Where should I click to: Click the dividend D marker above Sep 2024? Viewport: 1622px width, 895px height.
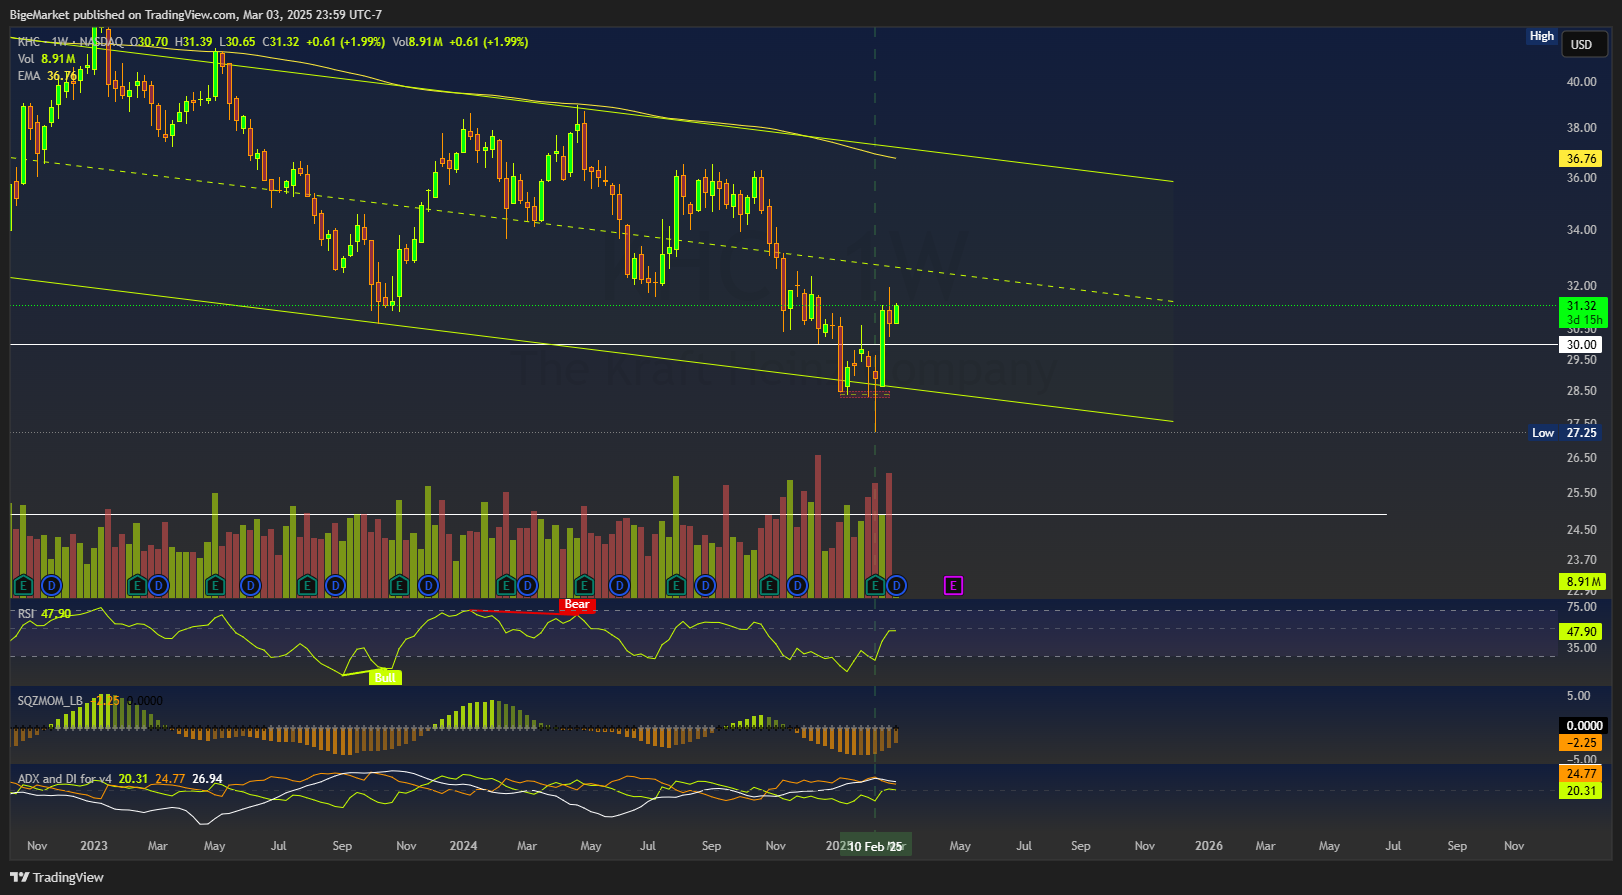(706, 586)
